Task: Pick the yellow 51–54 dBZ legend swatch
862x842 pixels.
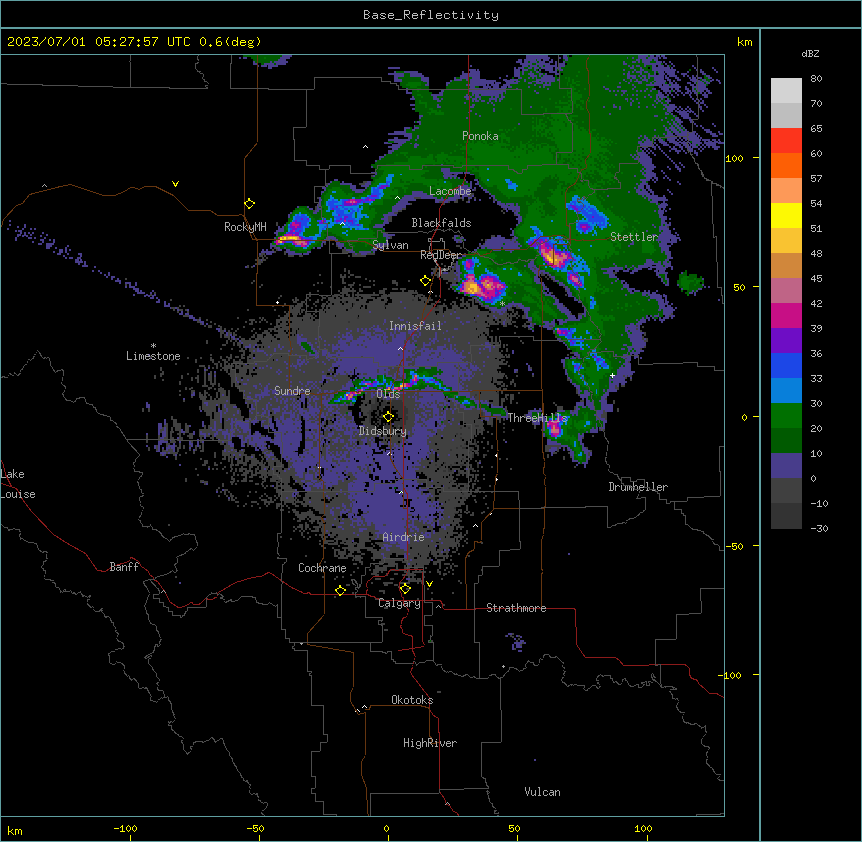Action: pyautogui.click(x=786, y=215)
